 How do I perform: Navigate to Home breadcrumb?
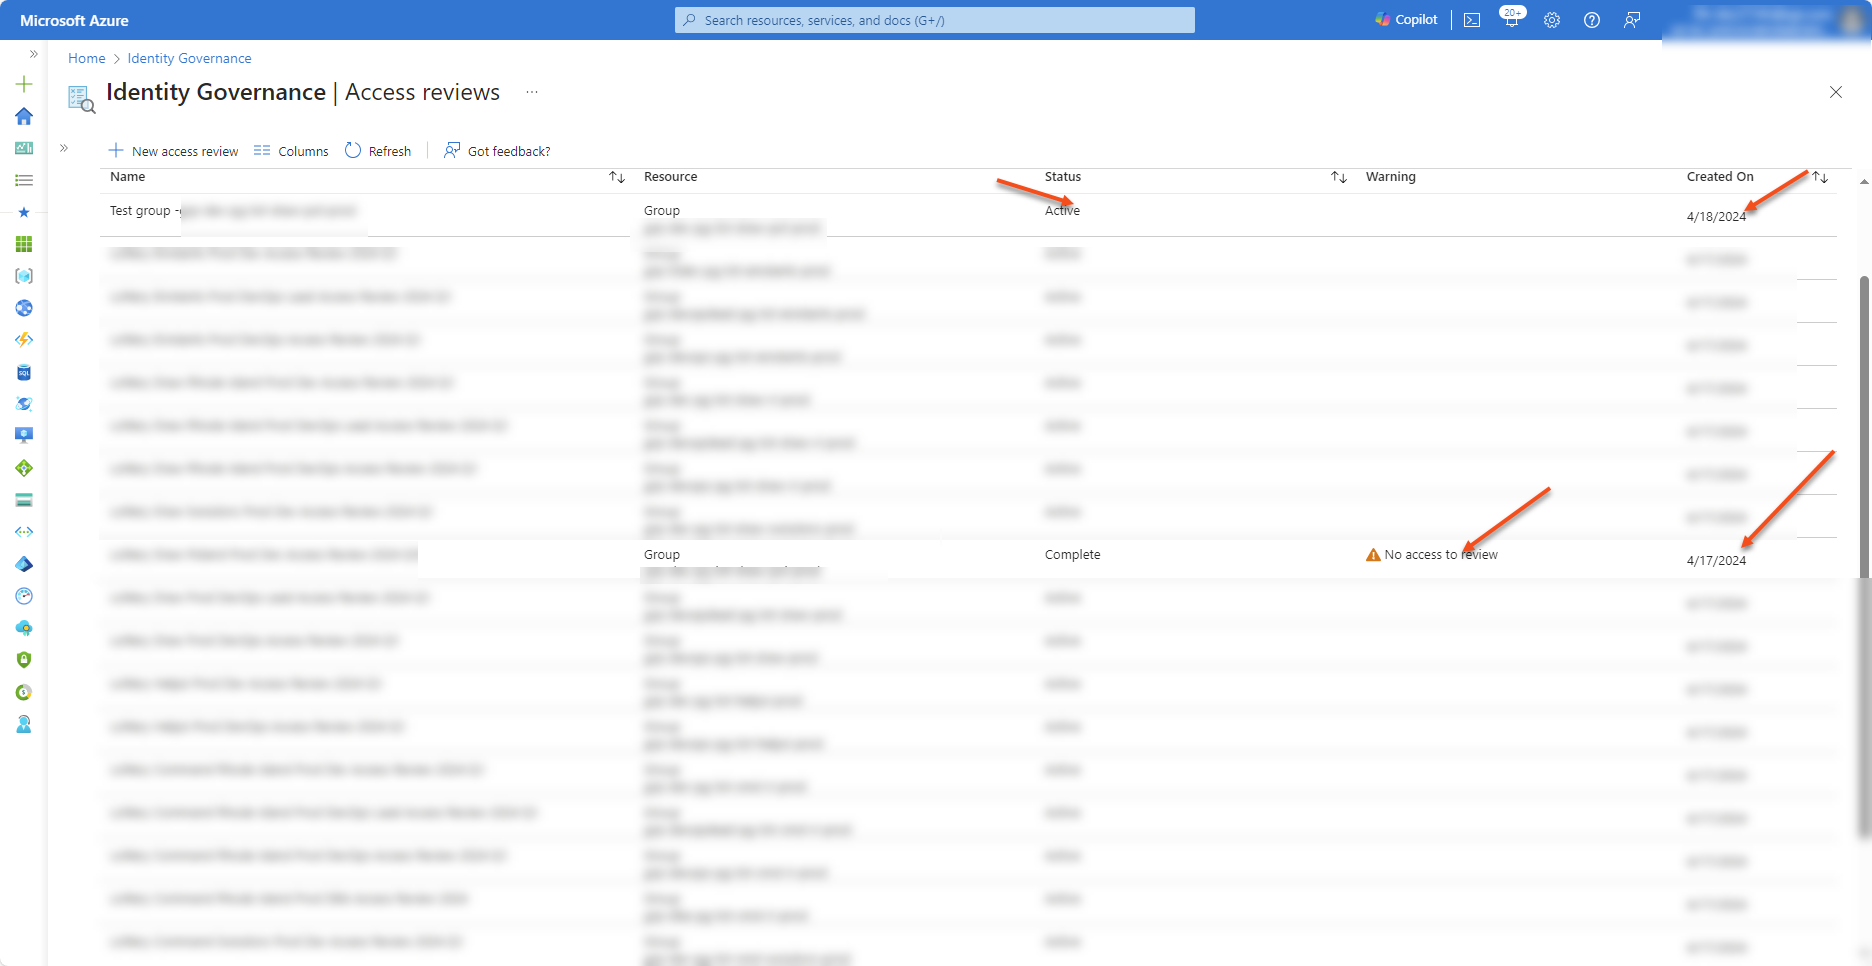87,58
